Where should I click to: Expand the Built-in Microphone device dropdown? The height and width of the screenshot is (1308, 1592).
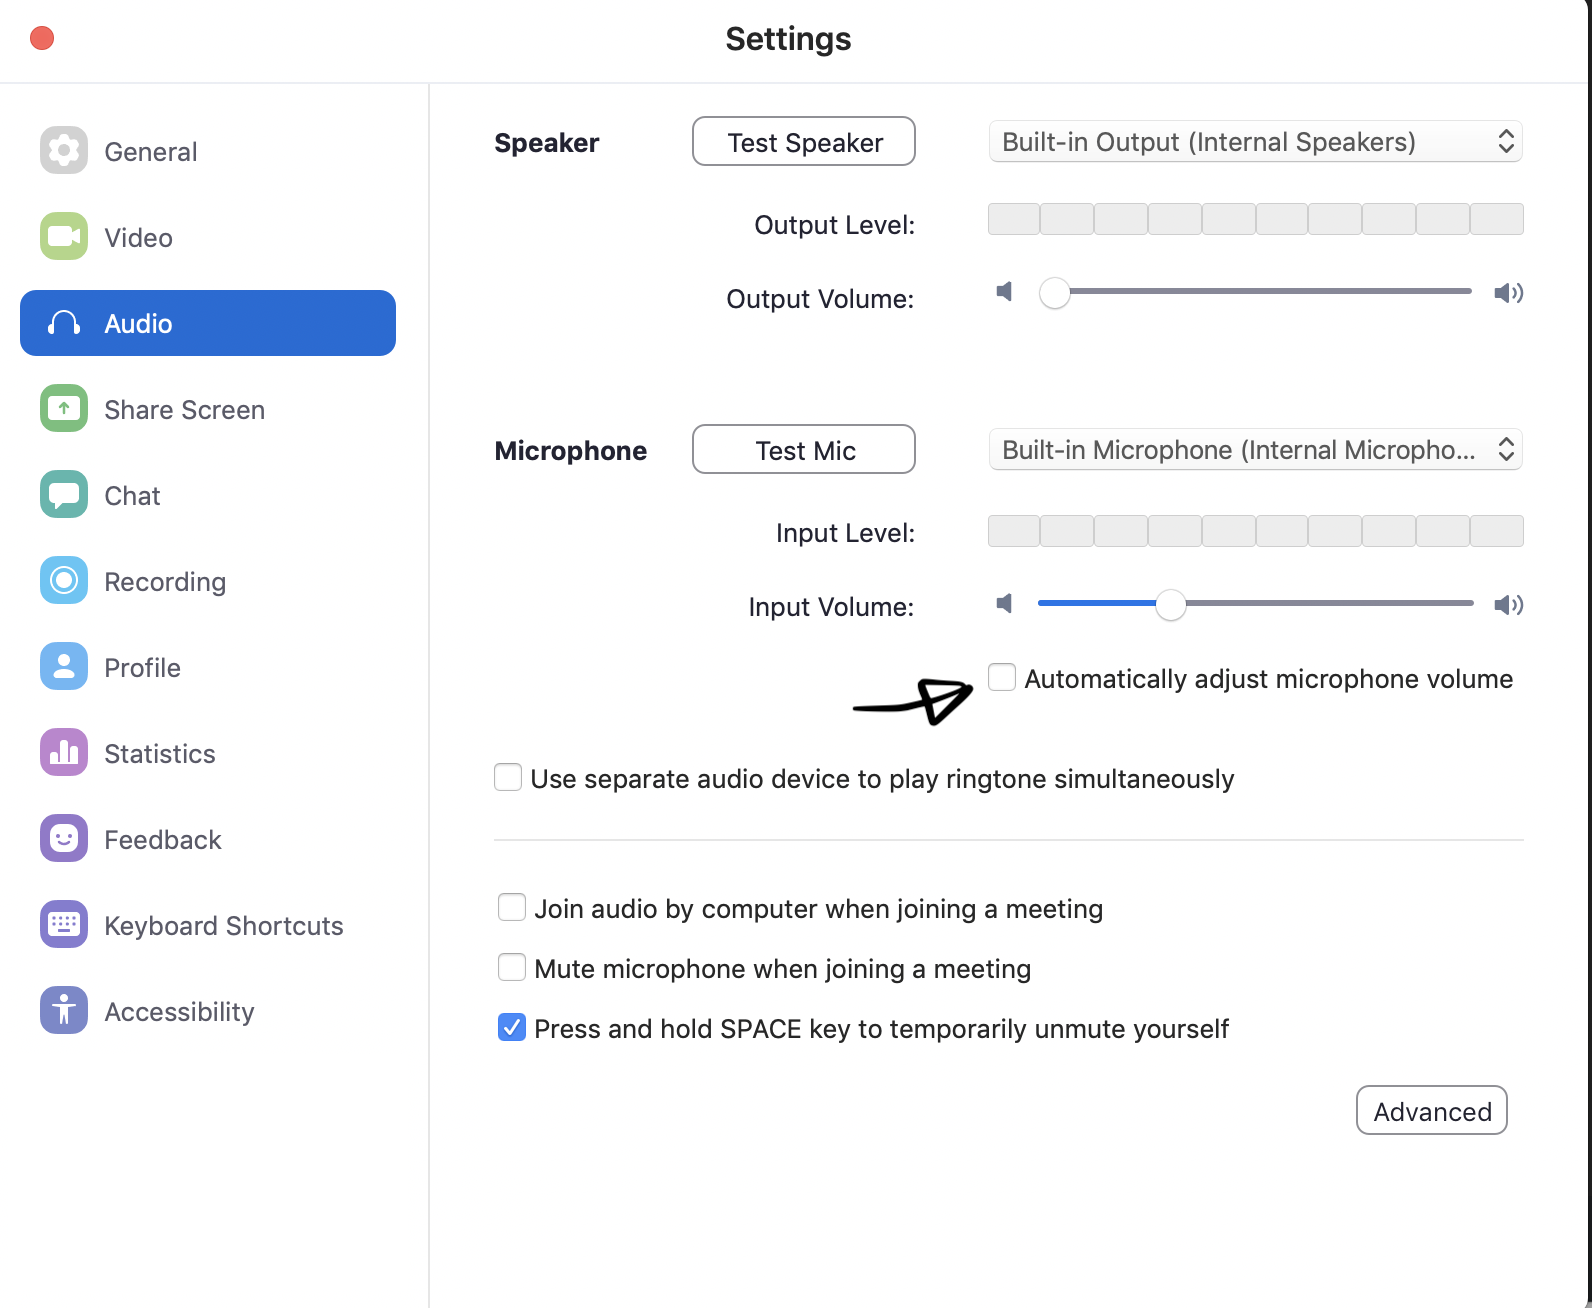[x=1255, y=450]
